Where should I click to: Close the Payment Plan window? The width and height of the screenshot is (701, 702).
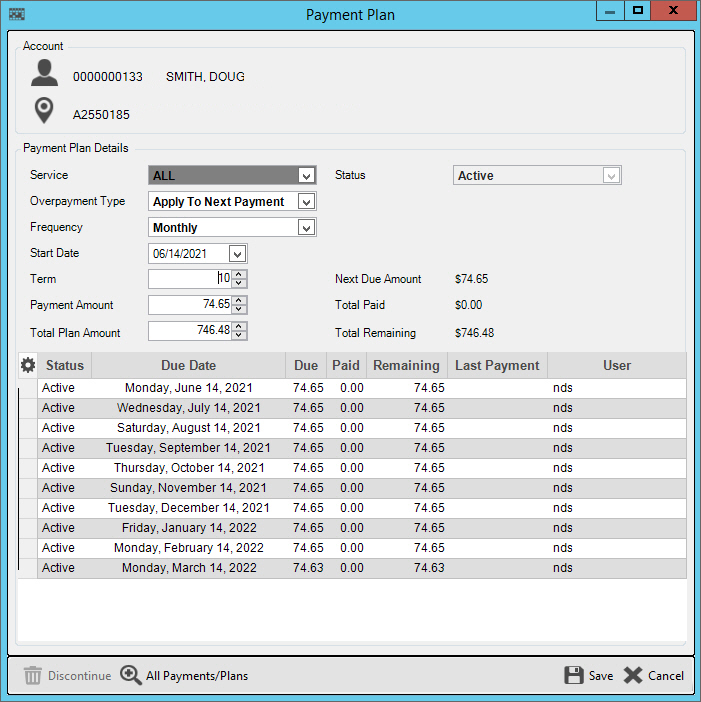click(673, 11)
